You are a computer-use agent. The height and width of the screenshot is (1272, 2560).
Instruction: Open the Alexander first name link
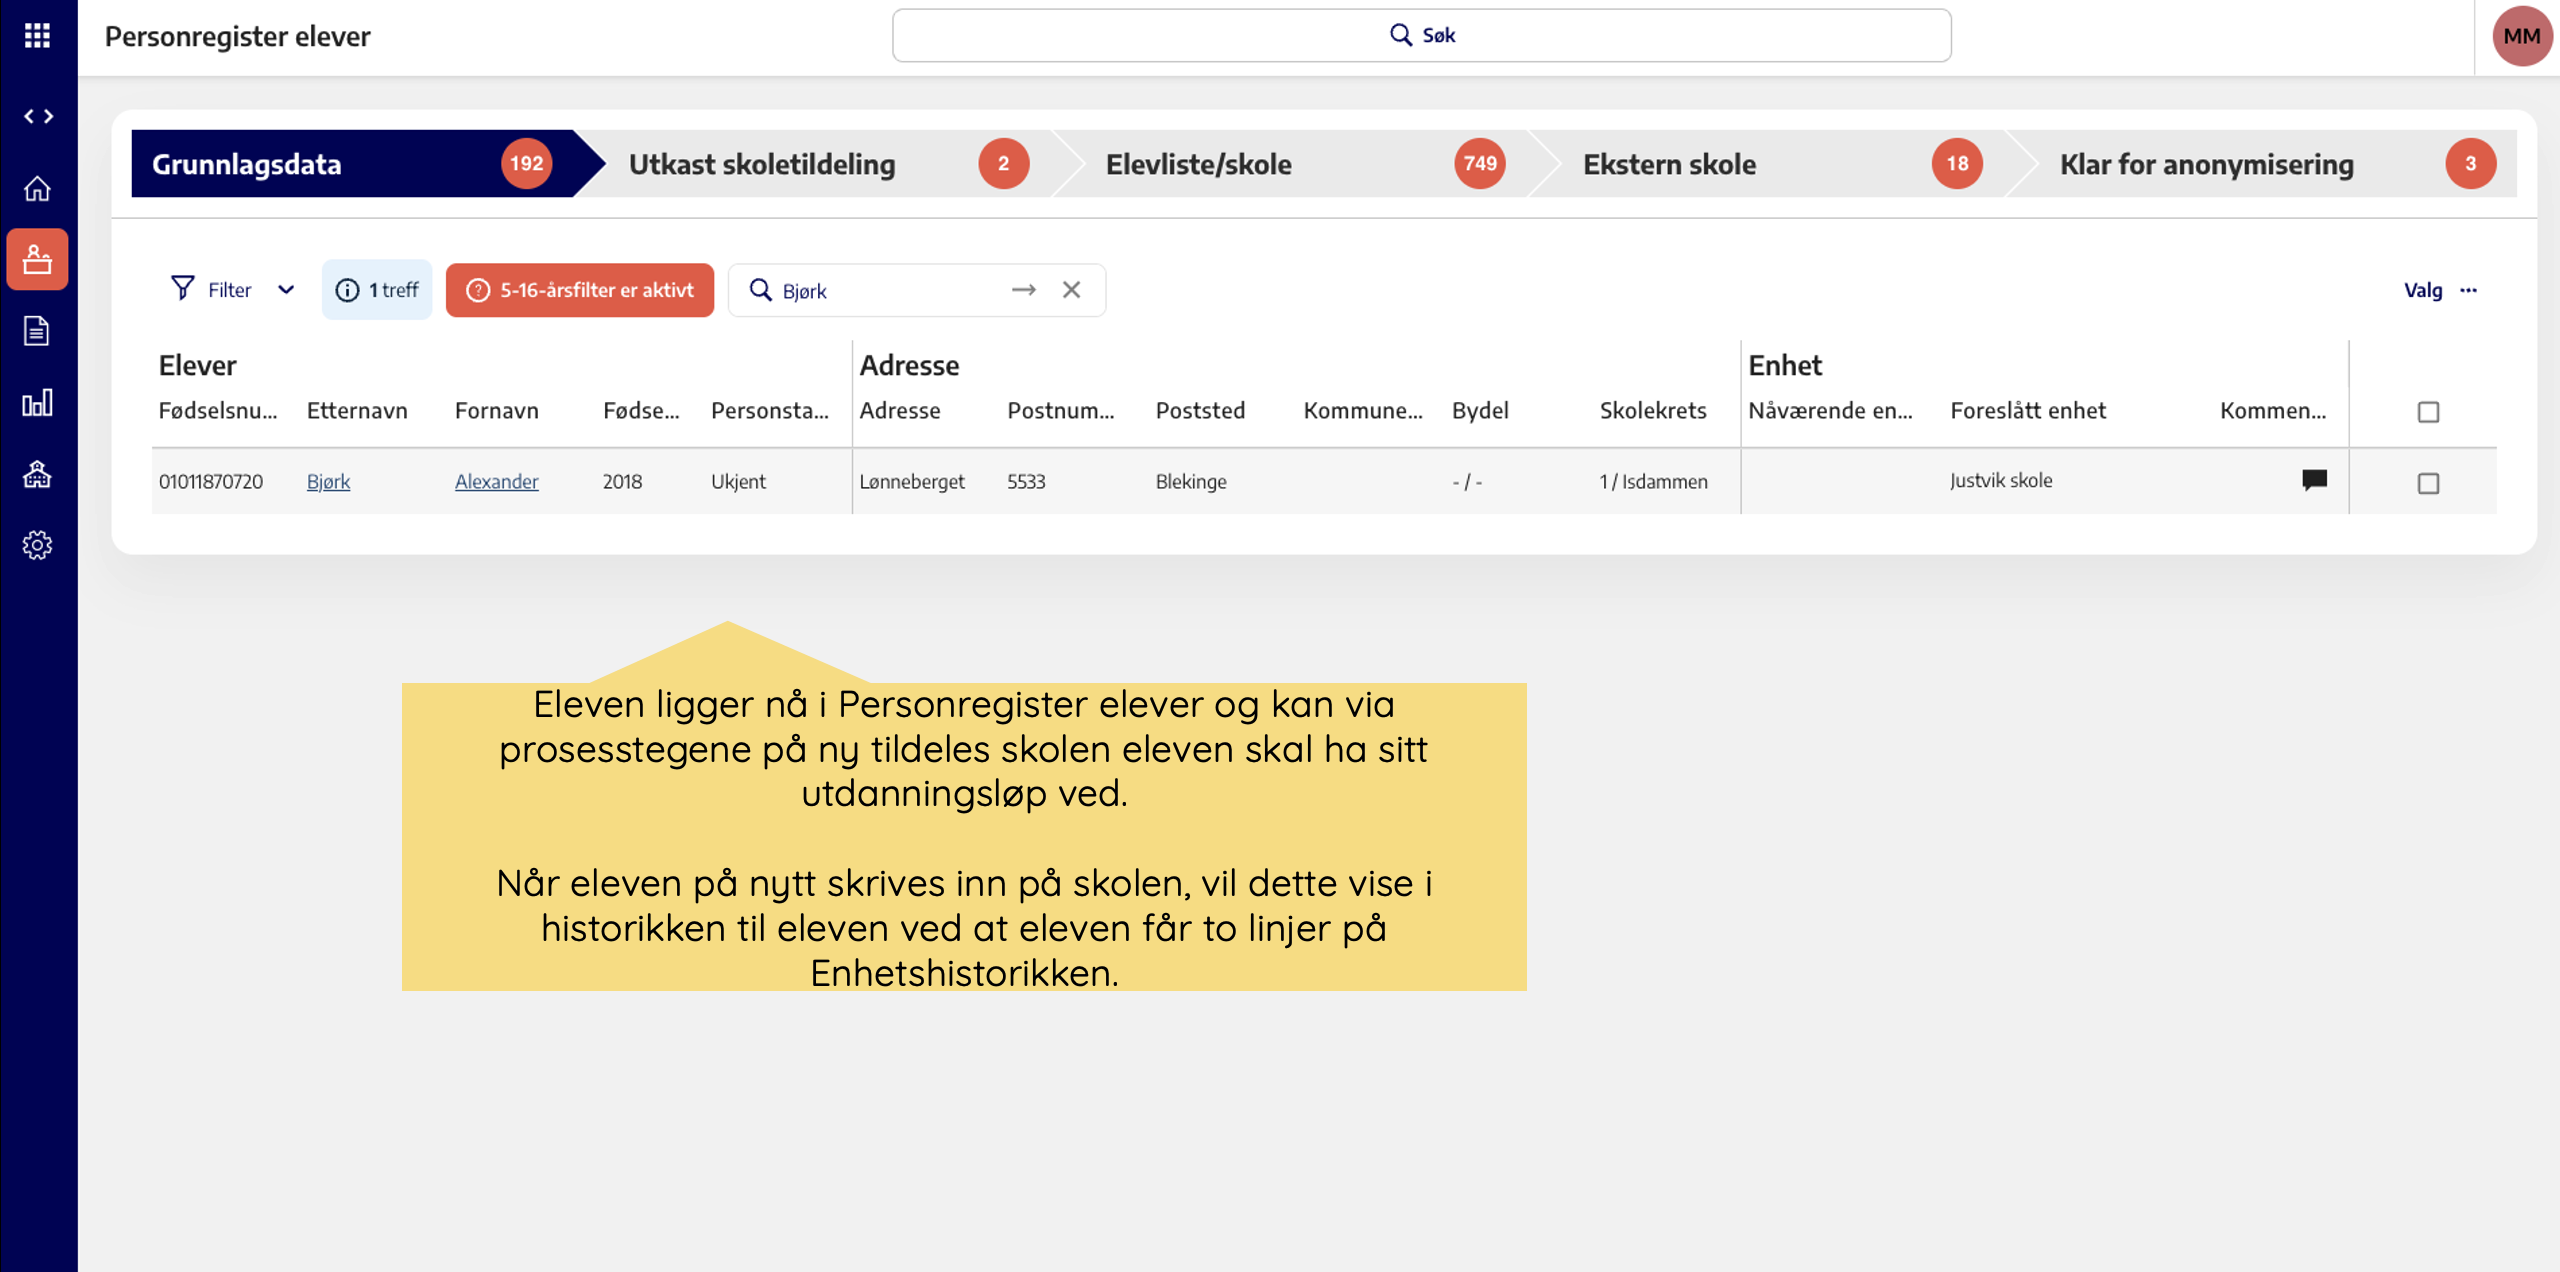point(496,481)
